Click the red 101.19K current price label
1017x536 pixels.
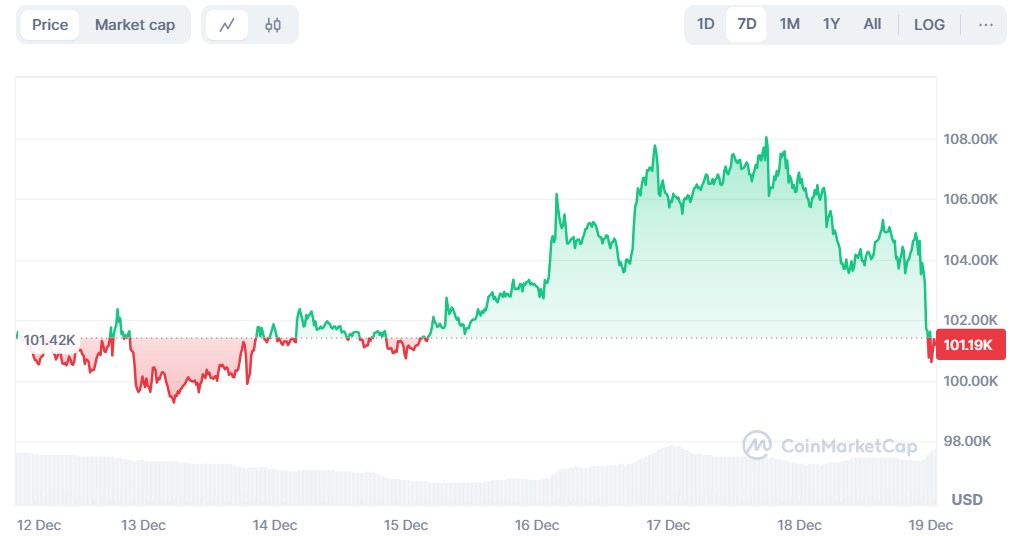(x=966, y=346)
